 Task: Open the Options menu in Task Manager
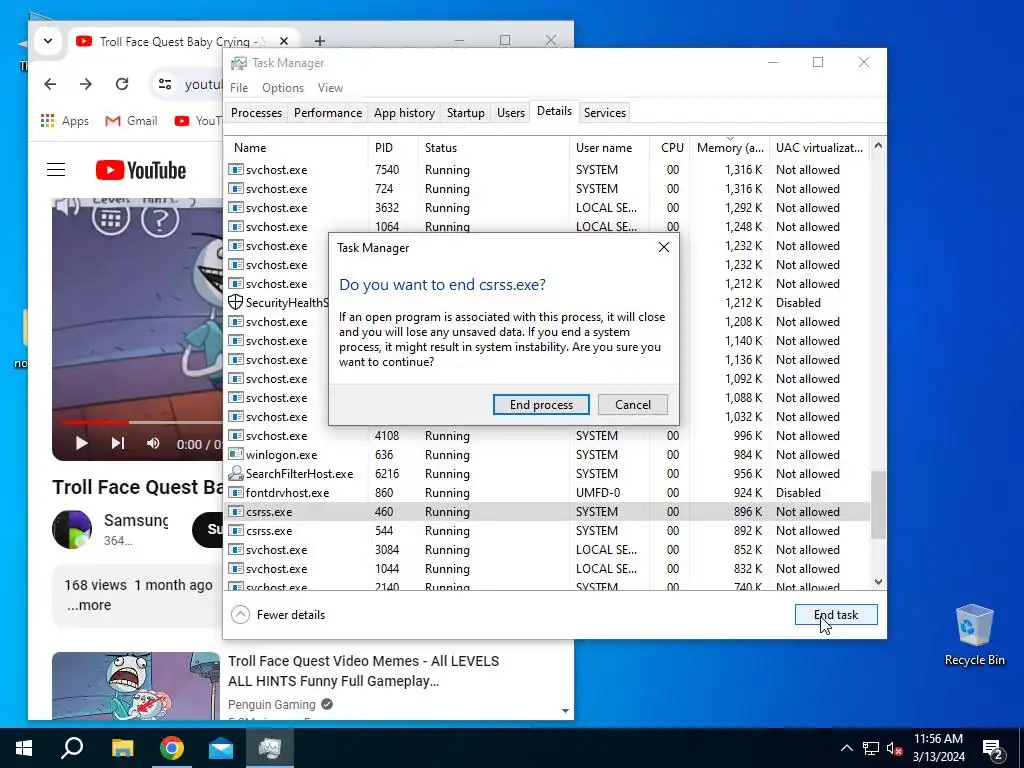[x=283, y=88]
